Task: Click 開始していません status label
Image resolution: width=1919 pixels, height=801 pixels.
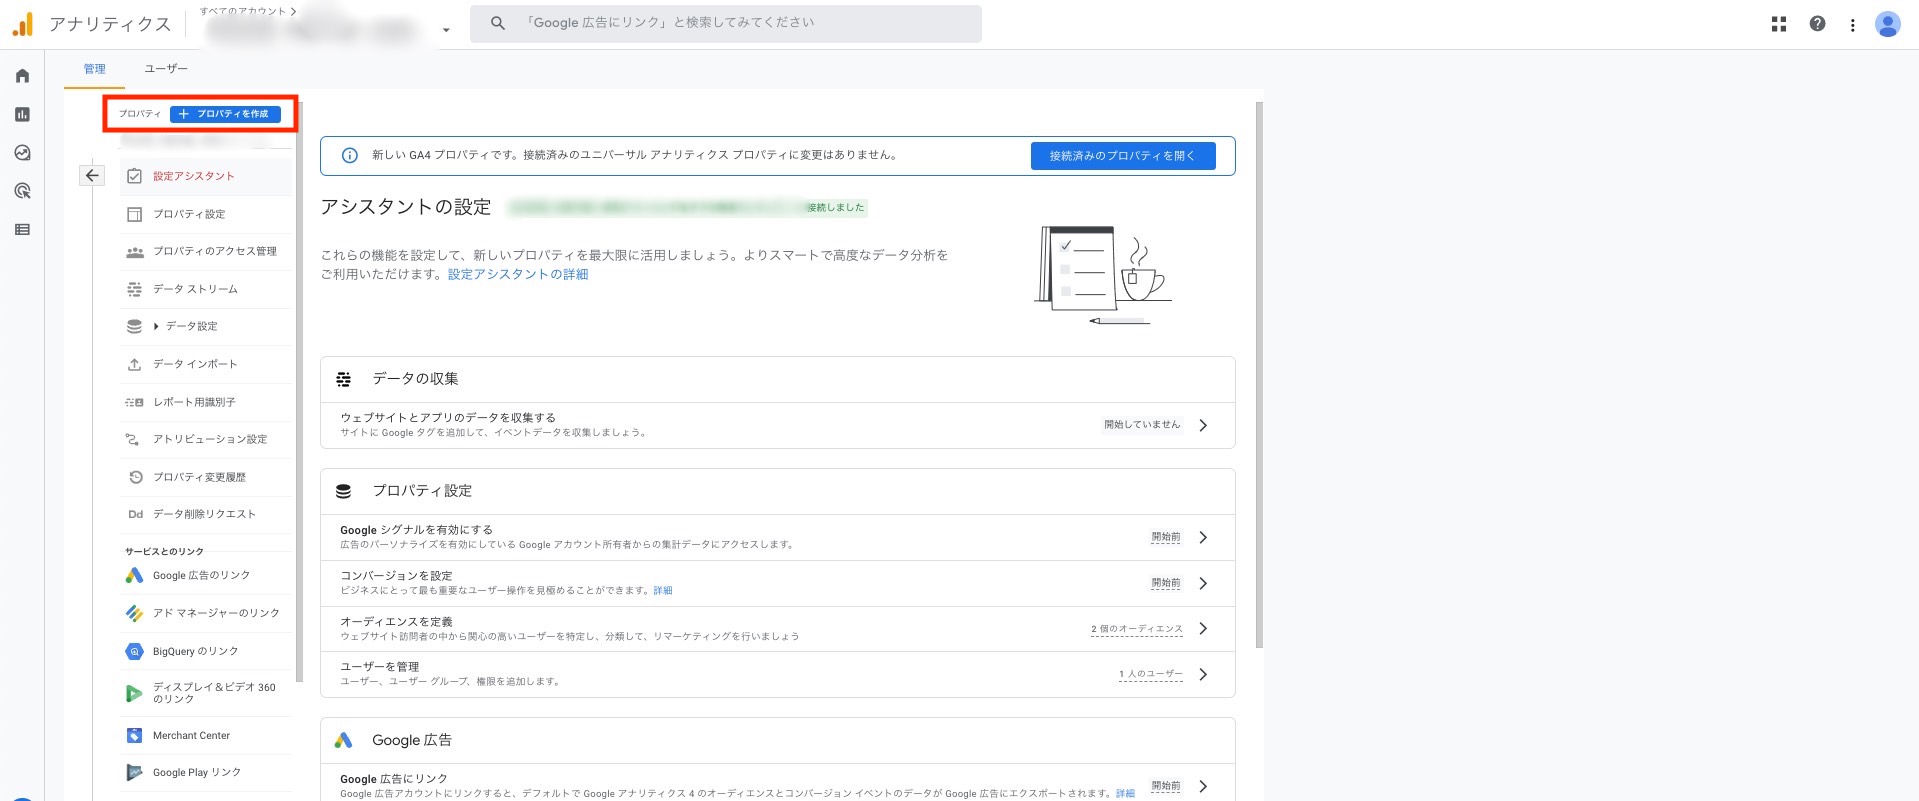Action: (x=1142, y=425)
